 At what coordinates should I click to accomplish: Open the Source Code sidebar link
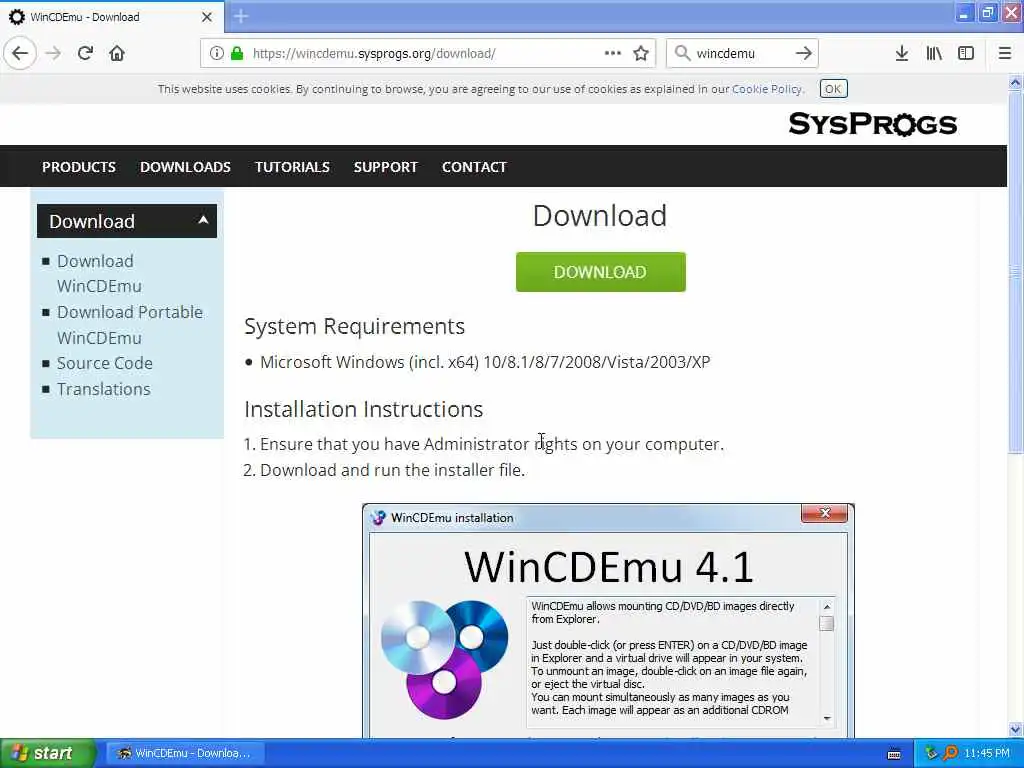coord(105,363)
